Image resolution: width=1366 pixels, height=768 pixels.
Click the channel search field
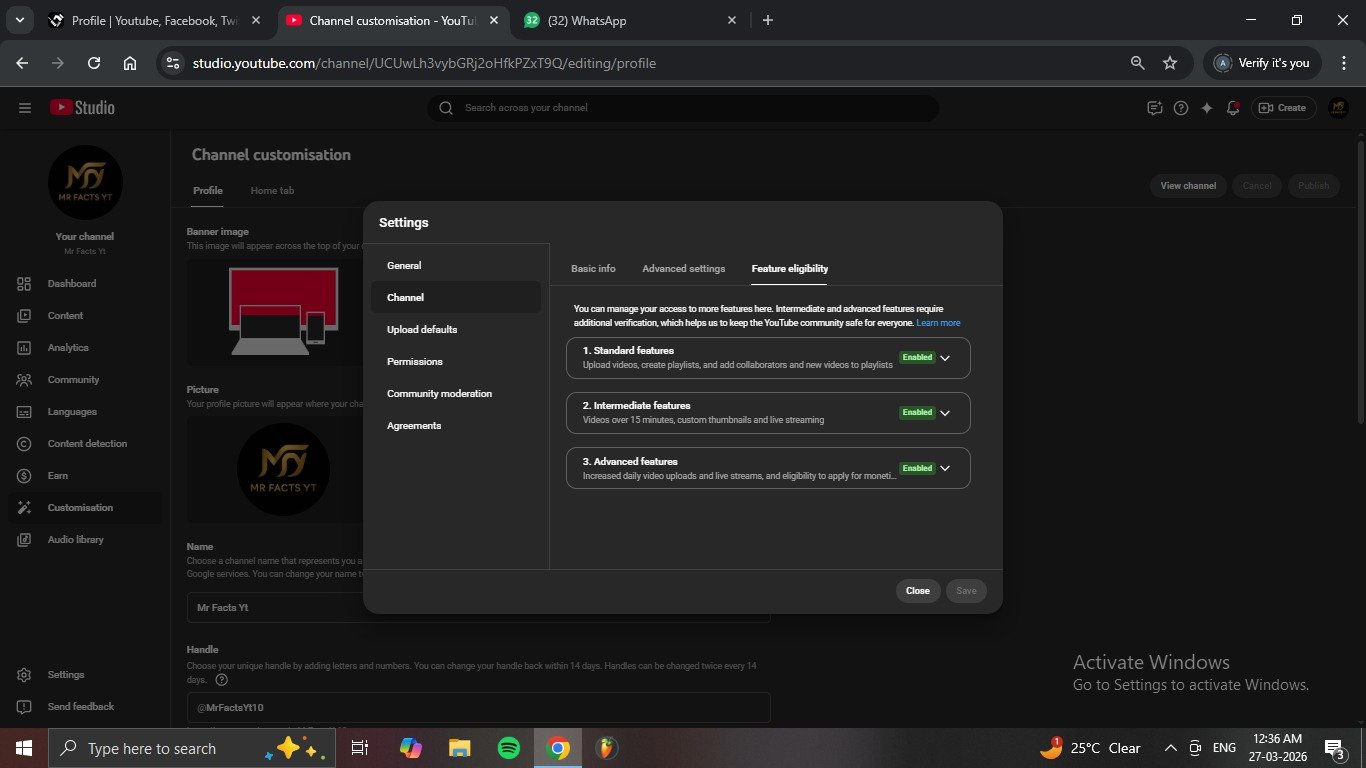coord(690,108)
